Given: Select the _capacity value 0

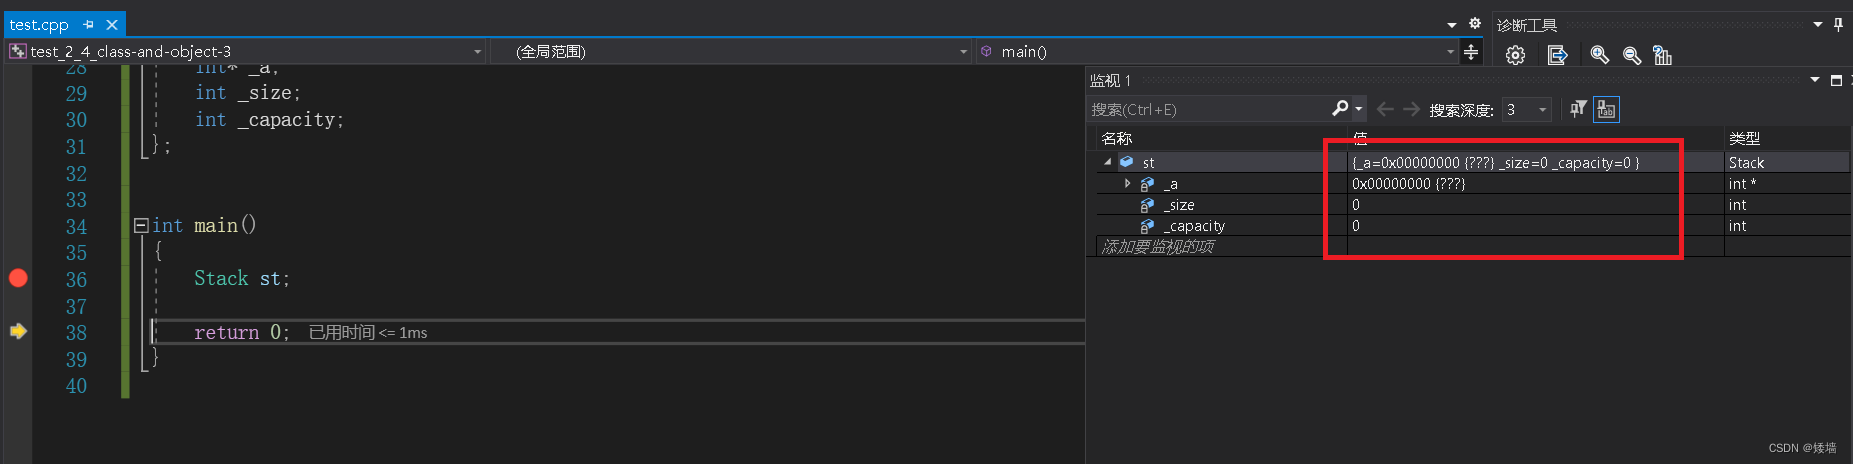Looking at the screenshot, I should coord(1535,226).
